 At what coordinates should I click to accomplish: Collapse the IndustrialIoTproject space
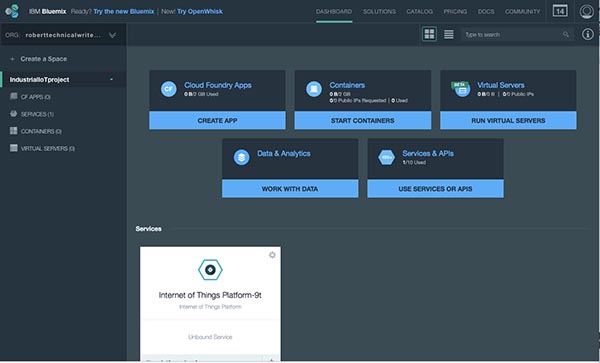pyautogui.click(x=111, y=80)
